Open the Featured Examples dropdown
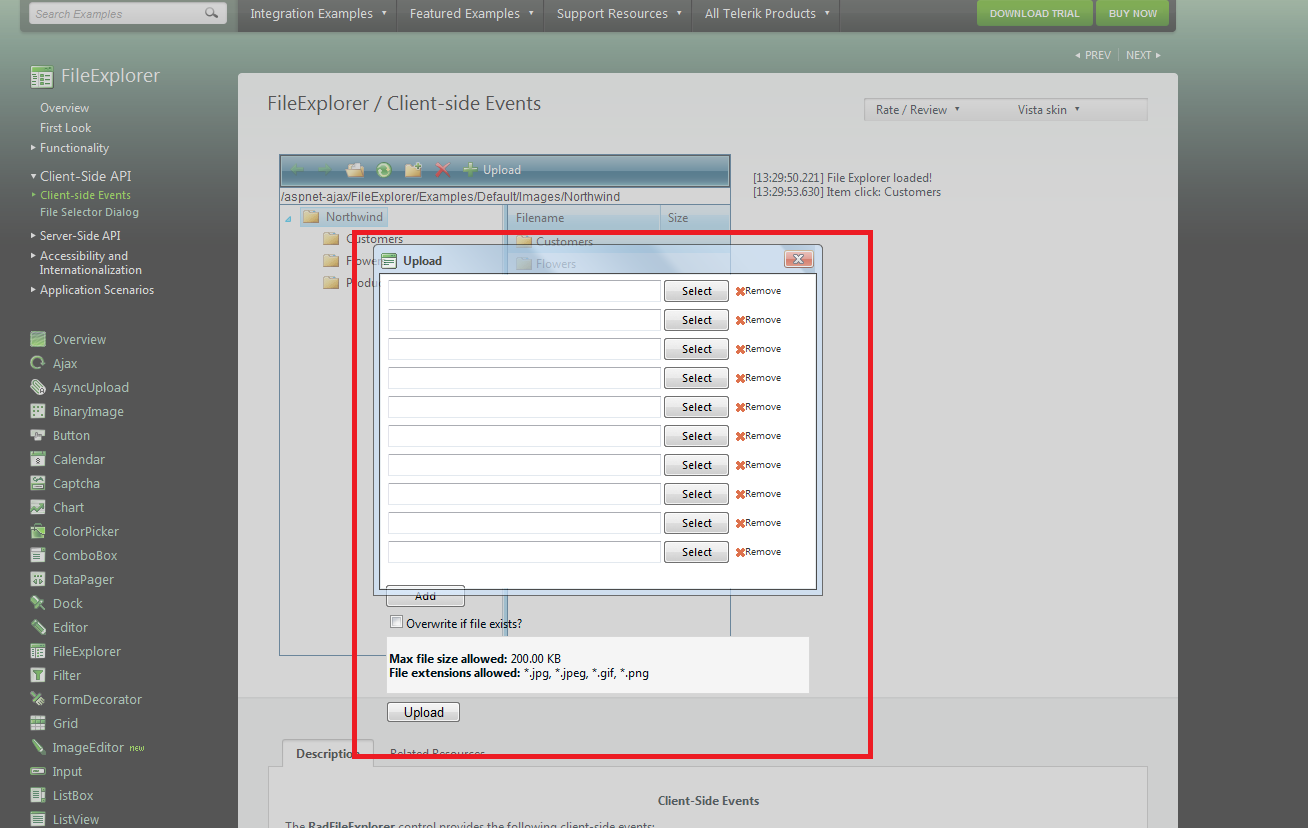 coord(470,14)
